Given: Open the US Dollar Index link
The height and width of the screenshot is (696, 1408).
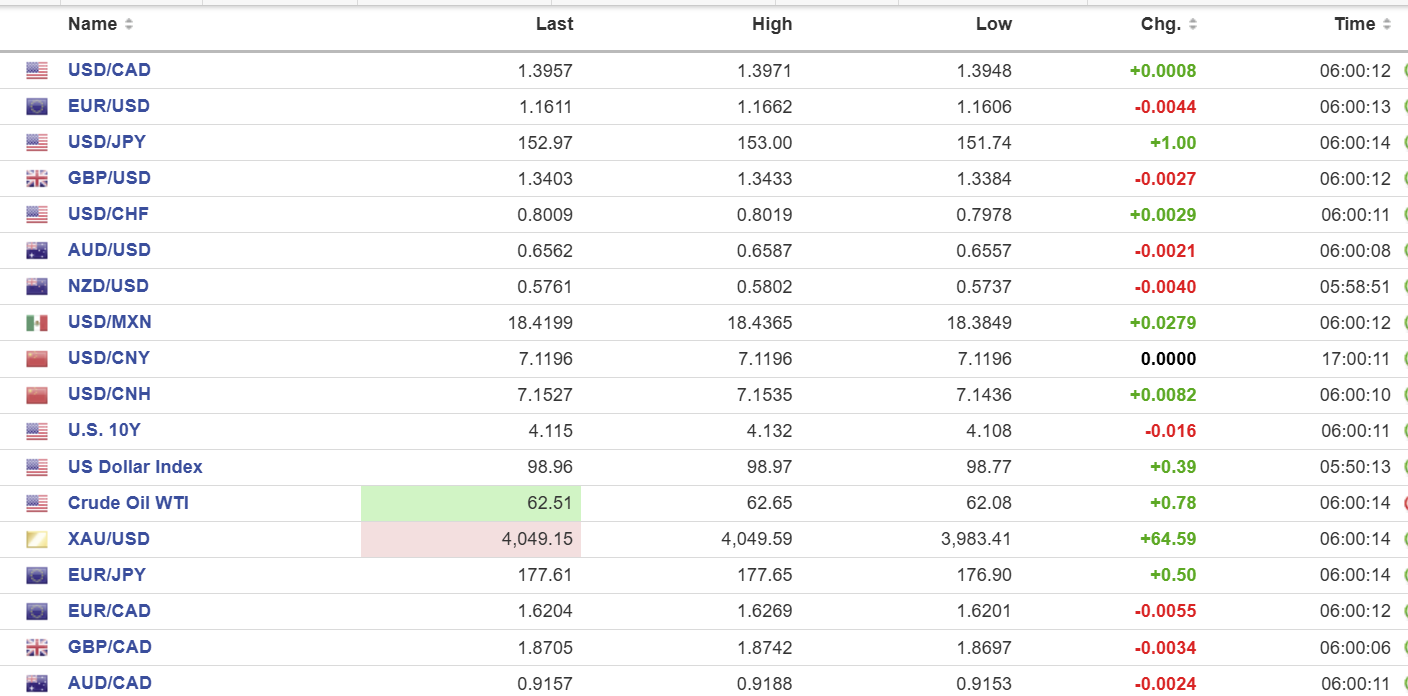Looking at the screenshot, I should click(135, 467).
